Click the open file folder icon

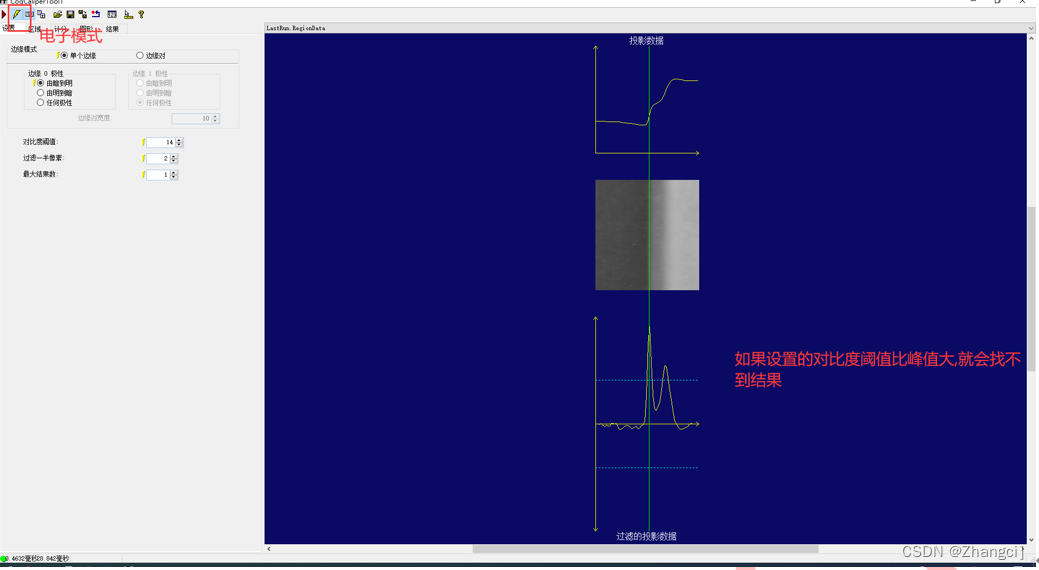(x=58, y=14)
